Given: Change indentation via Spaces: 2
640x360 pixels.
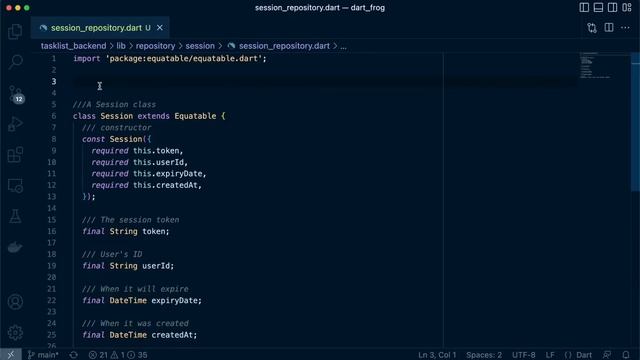Looking at the screenshot, I should [x=484, y=355].
